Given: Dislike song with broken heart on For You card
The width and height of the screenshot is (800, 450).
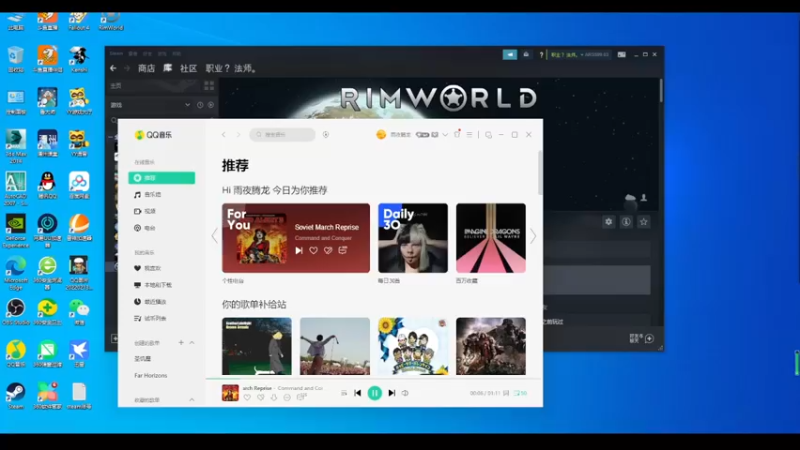Looking at the screenshot, I should point(328,251).
